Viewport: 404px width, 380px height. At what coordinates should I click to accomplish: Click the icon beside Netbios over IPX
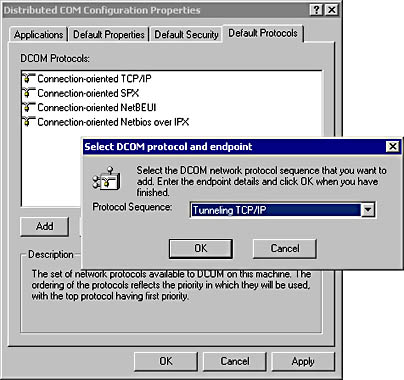[x=29, y=122]
